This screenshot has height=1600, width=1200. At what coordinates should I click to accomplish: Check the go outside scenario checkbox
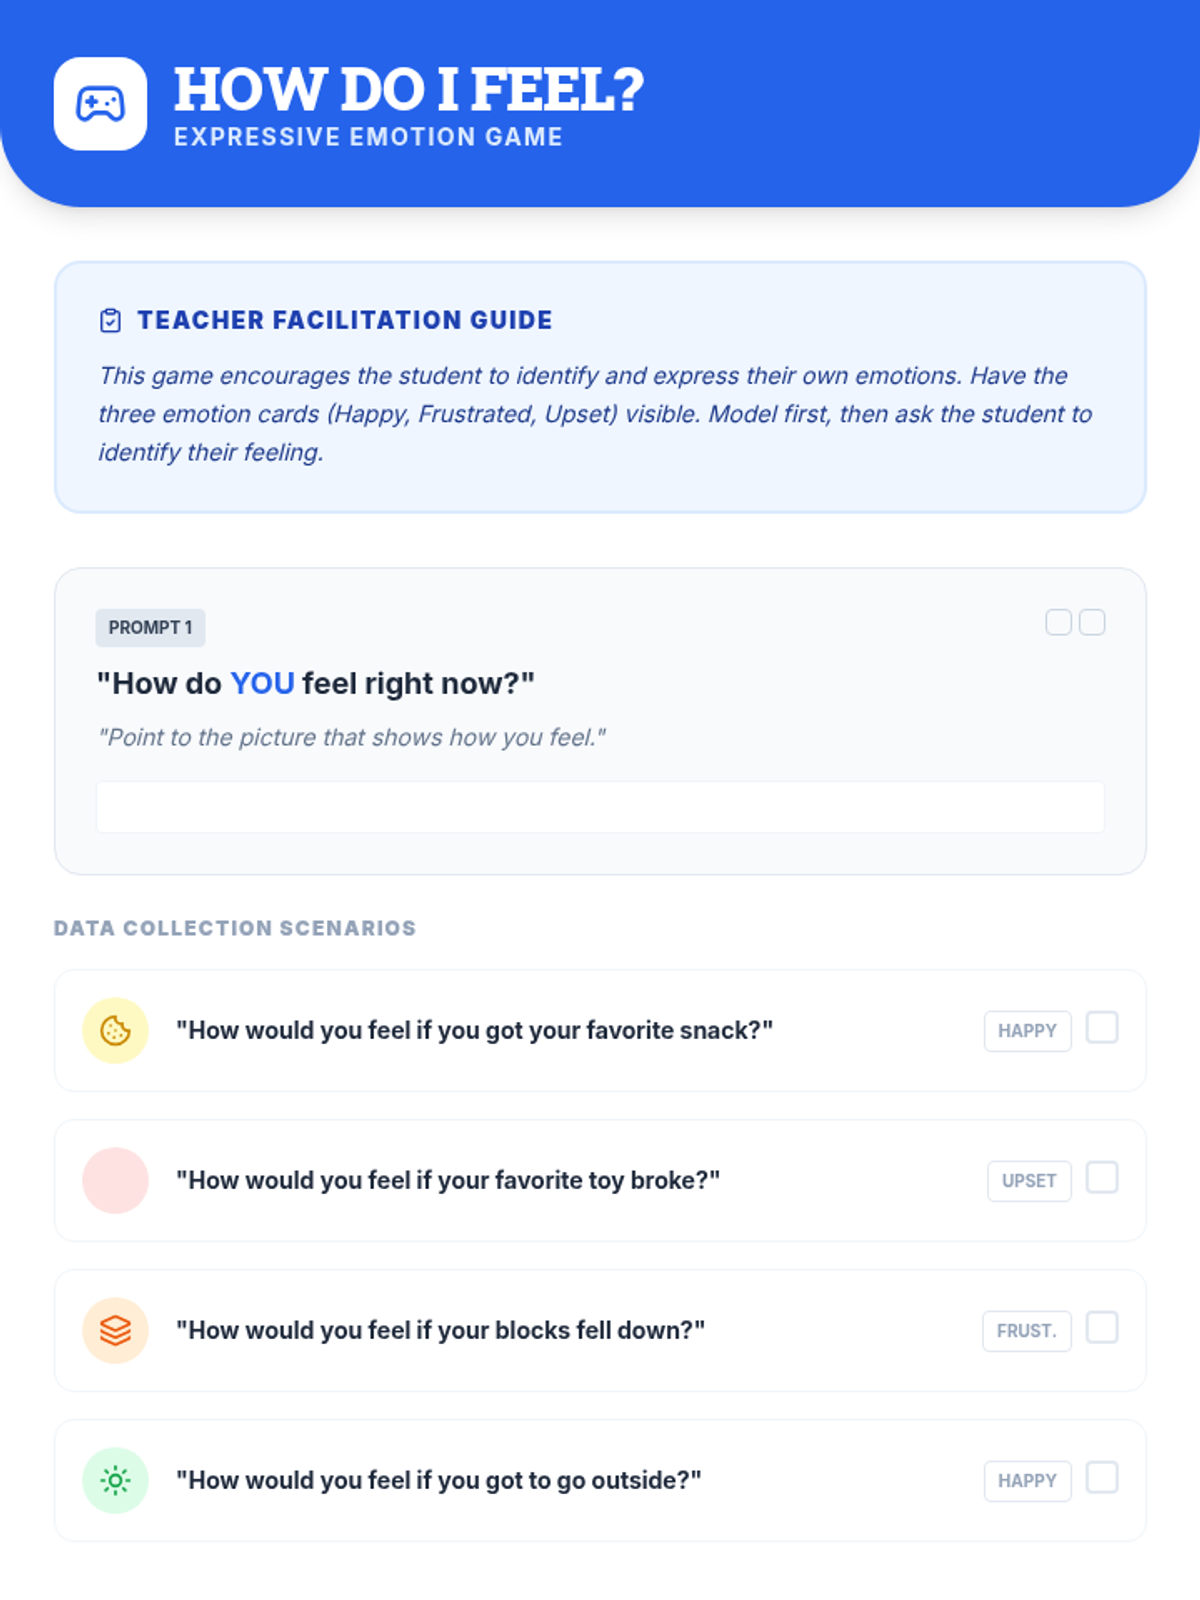[1102, 1478]
